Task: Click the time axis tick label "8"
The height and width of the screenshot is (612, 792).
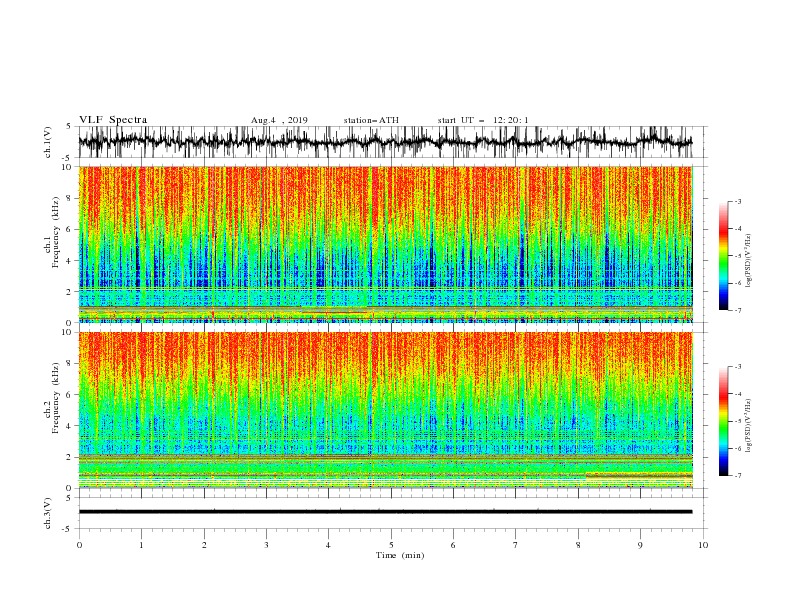Action: tap(578, 545)
